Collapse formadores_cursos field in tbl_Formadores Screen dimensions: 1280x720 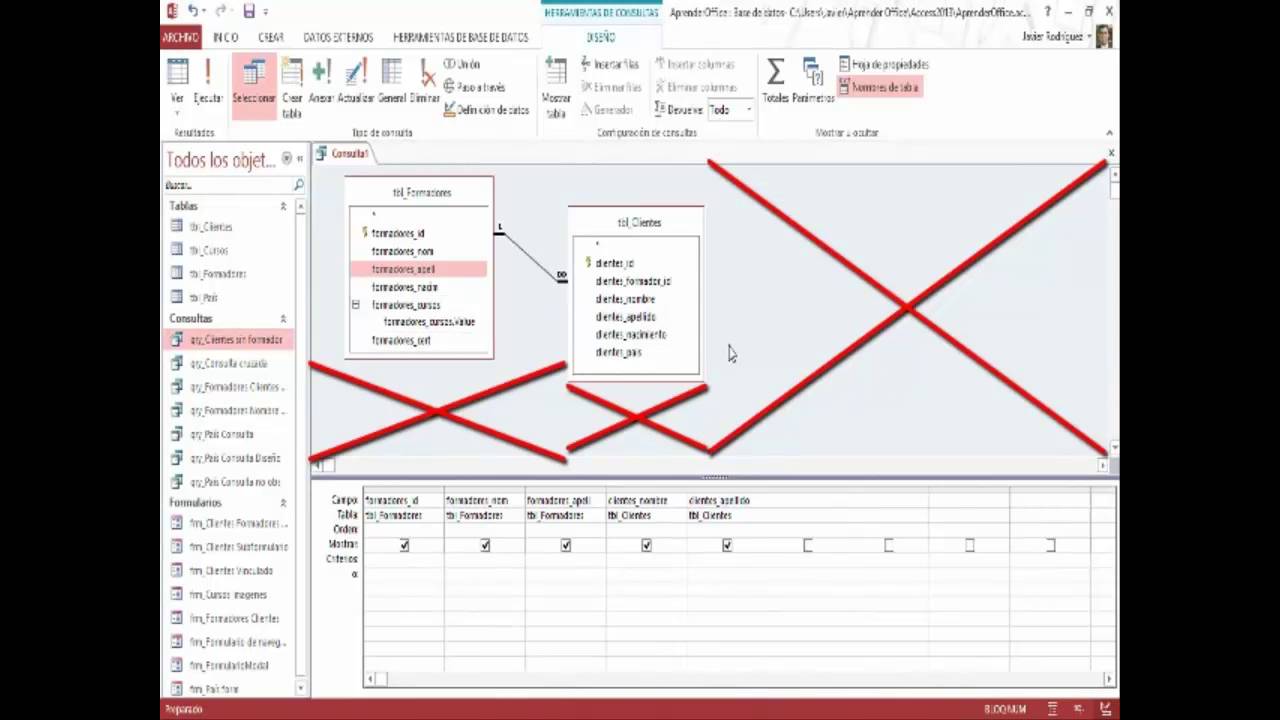(355, 304)
